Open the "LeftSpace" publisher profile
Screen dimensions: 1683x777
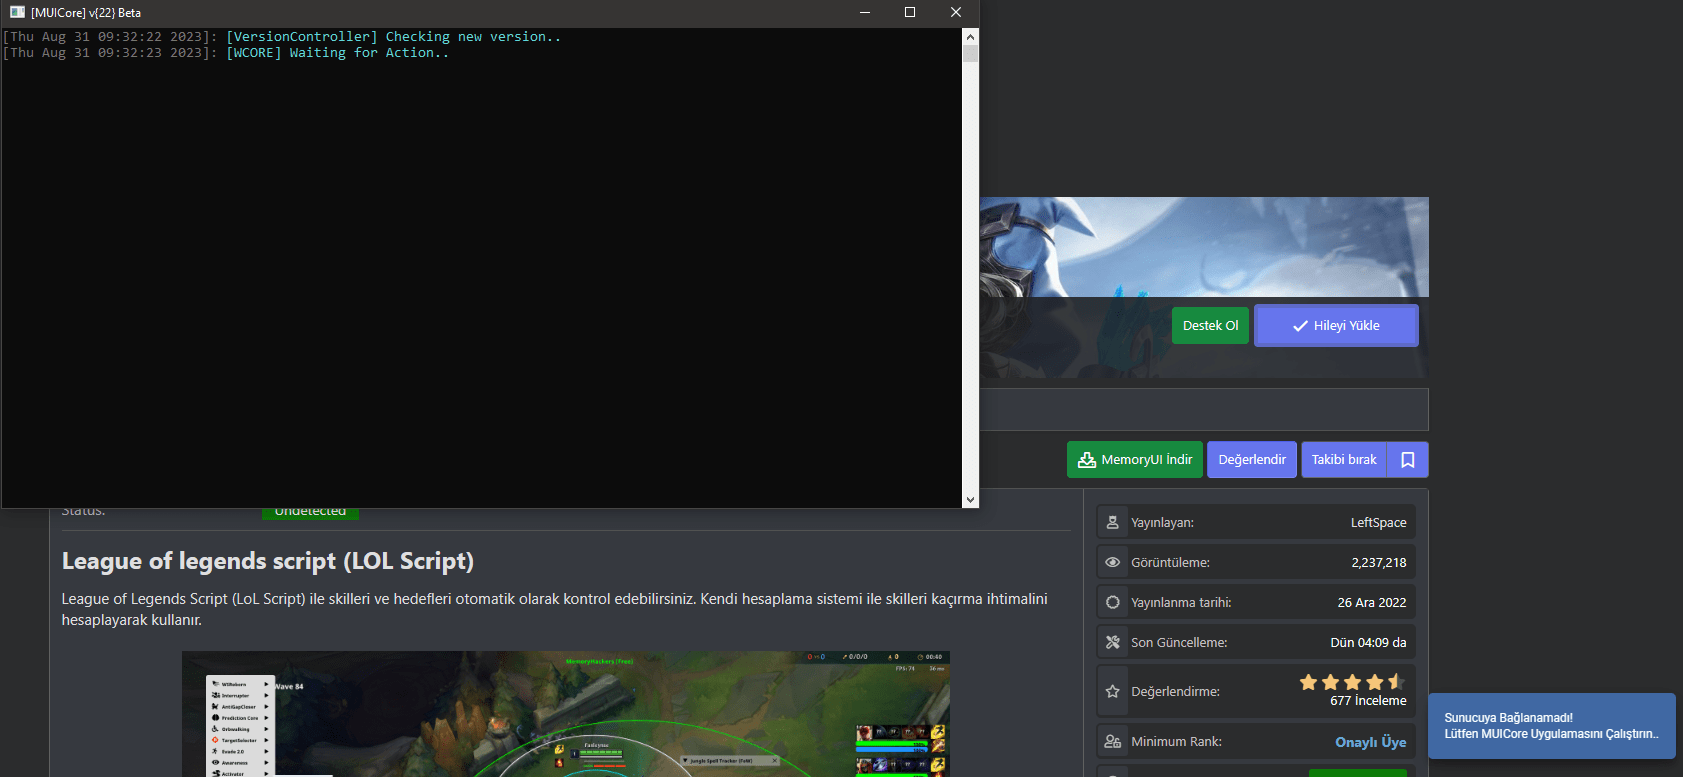(1378, 522)
